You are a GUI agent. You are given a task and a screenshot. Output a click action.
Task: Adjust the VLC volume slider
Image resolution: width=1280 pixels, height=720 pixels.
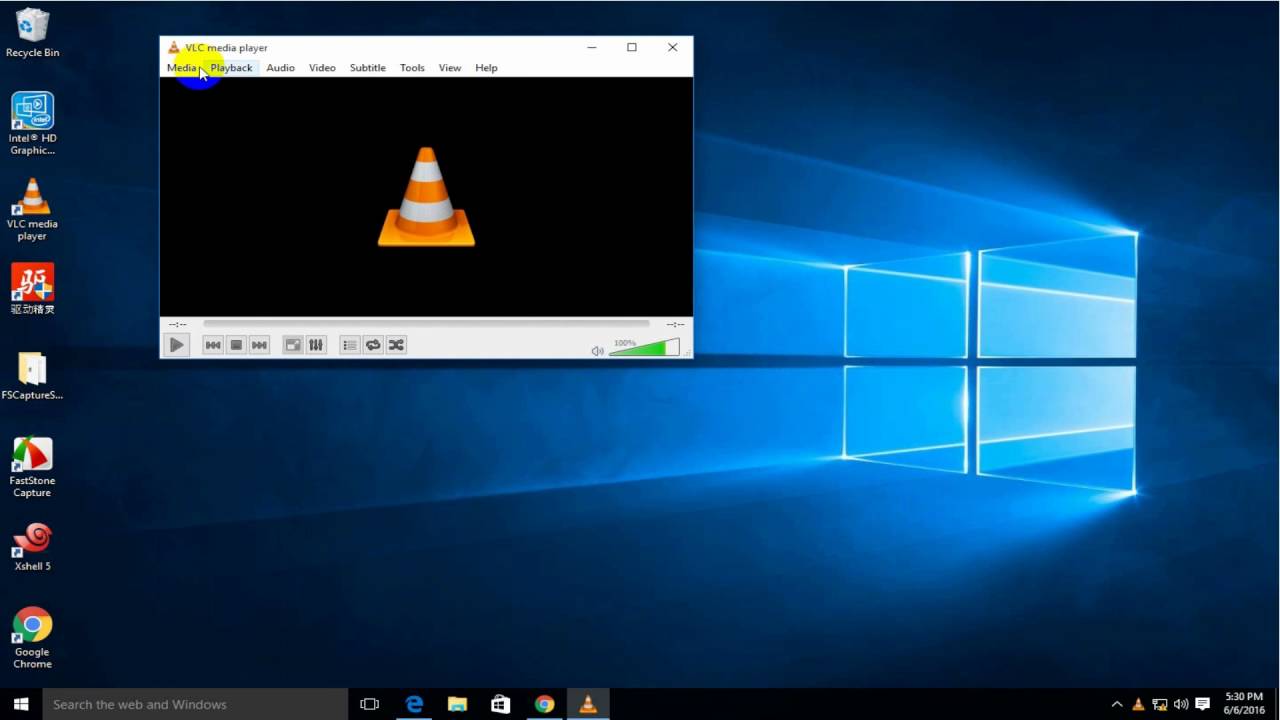tap(644, 348)
